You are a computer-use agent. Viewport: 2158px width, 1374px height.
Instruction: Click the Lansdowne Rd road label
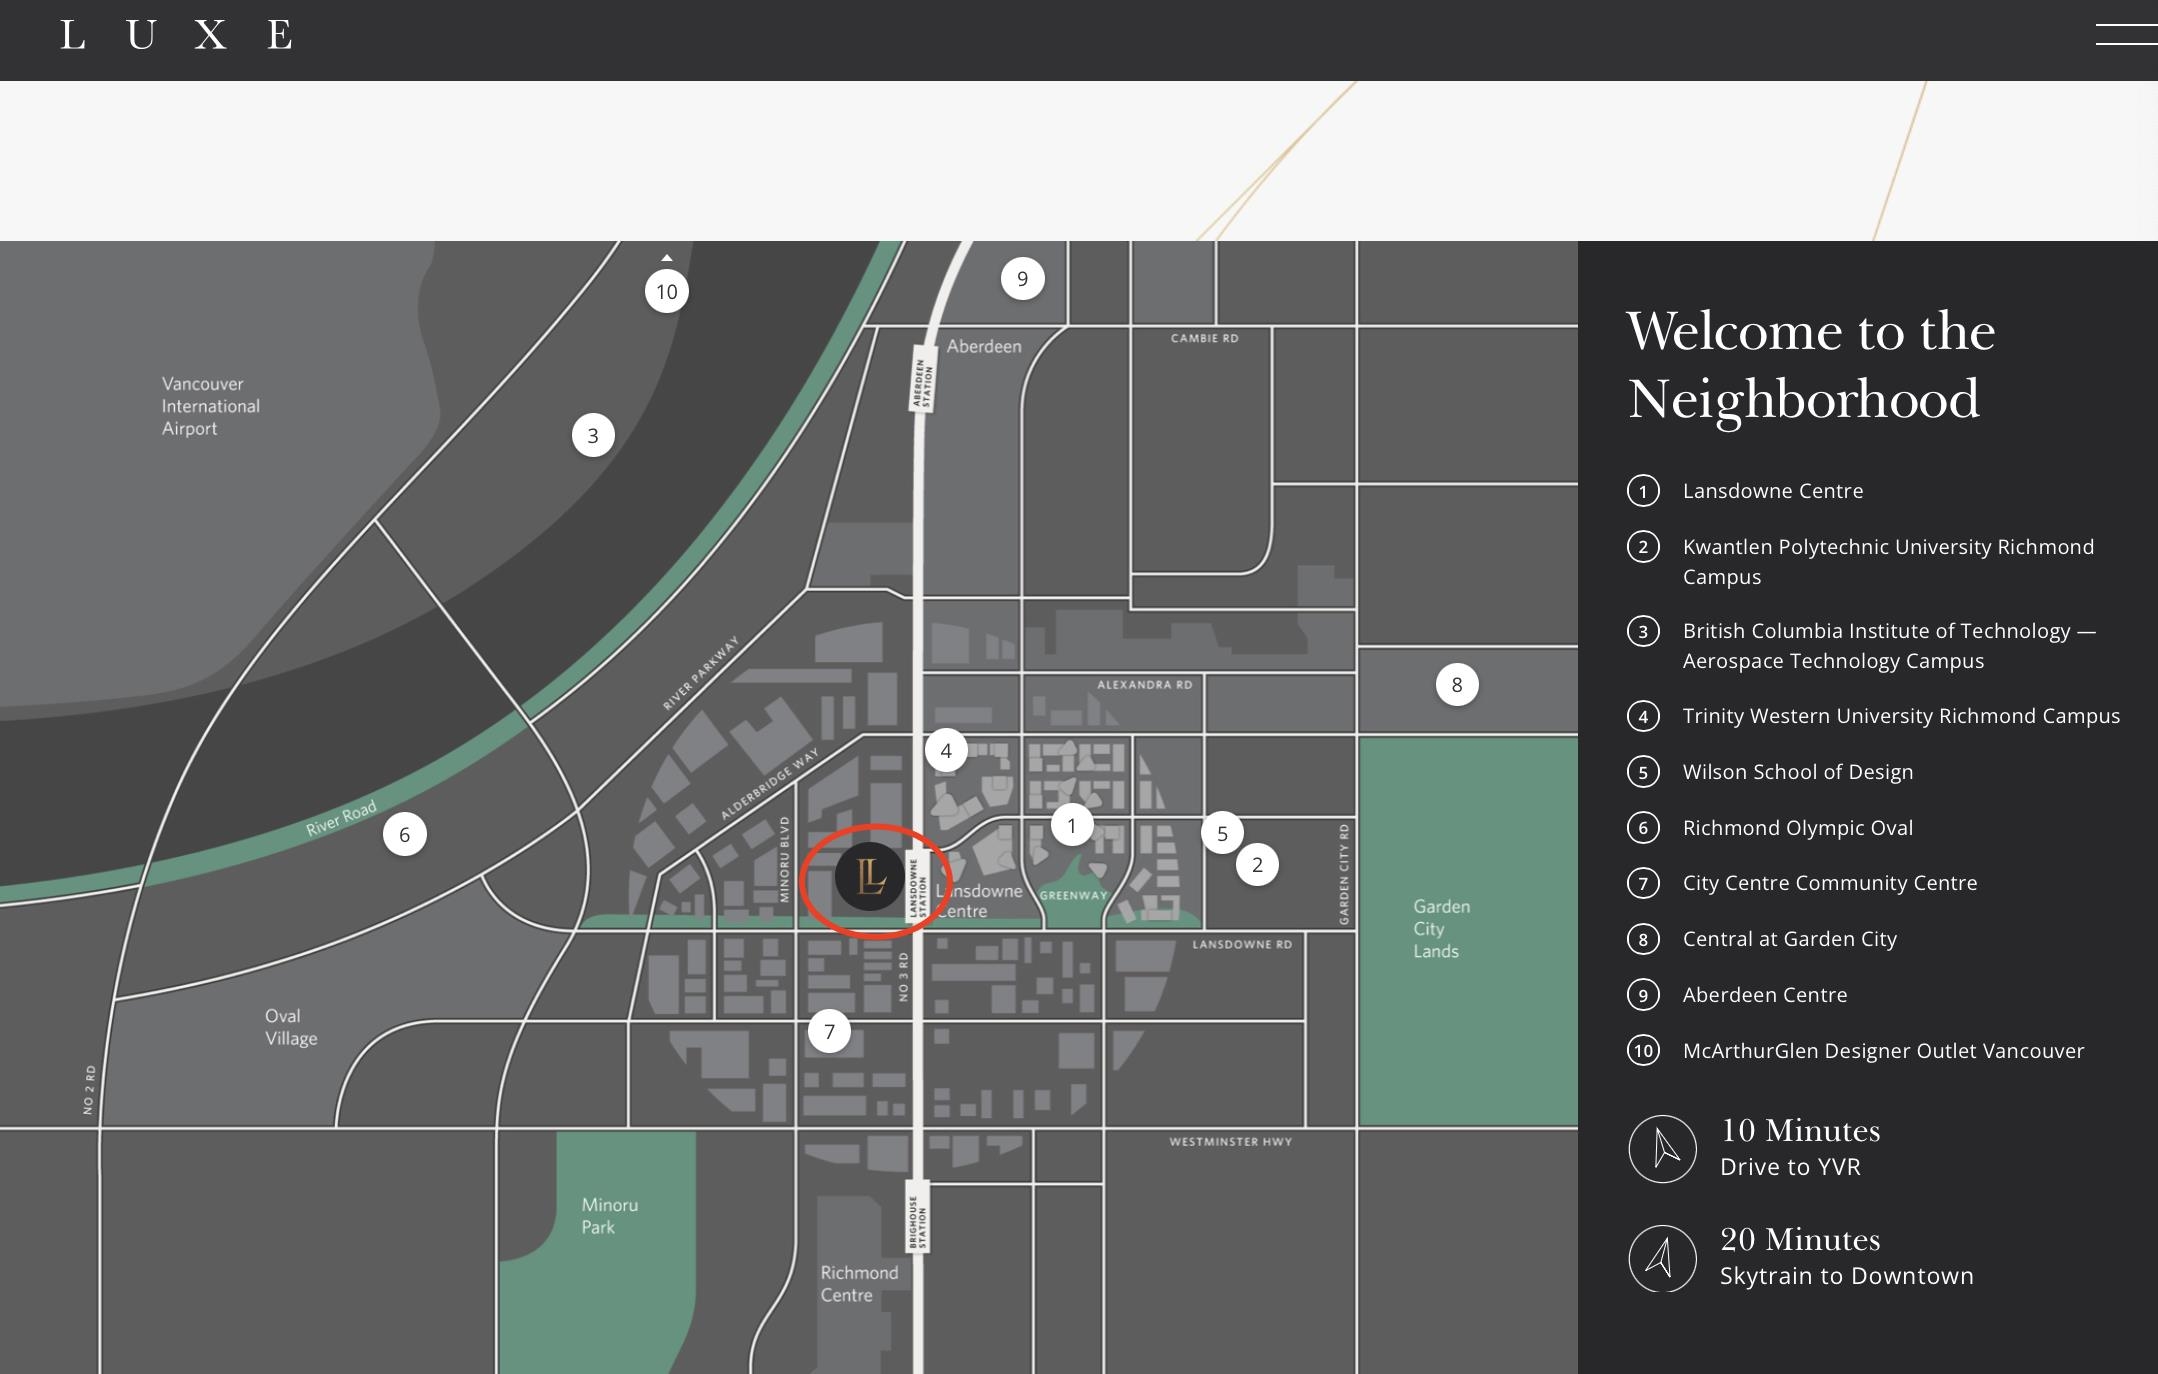click(x=1242, y=944)
